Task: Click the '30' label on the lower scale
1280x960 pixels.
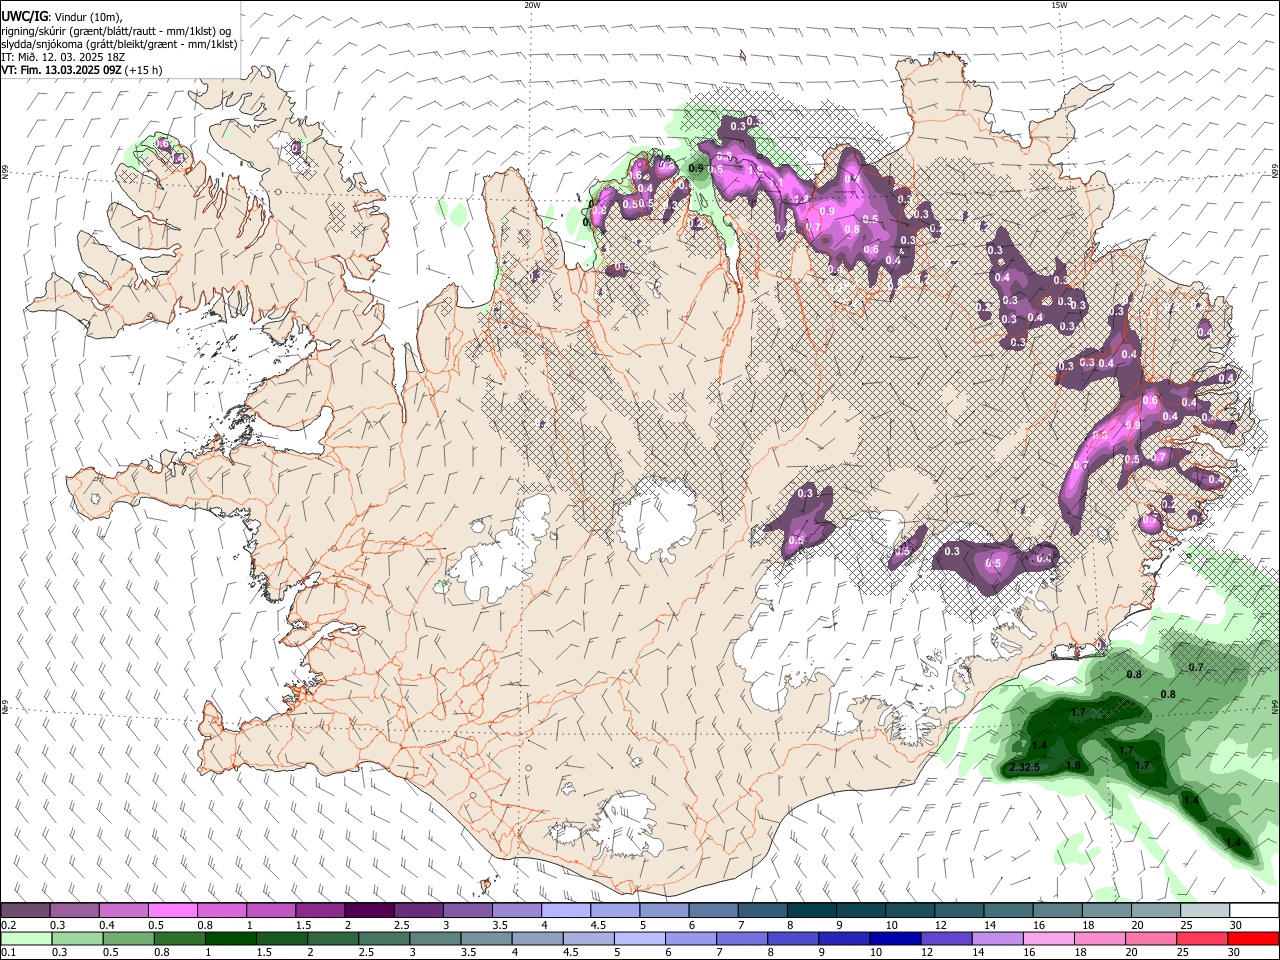Action: point(1235,952)
